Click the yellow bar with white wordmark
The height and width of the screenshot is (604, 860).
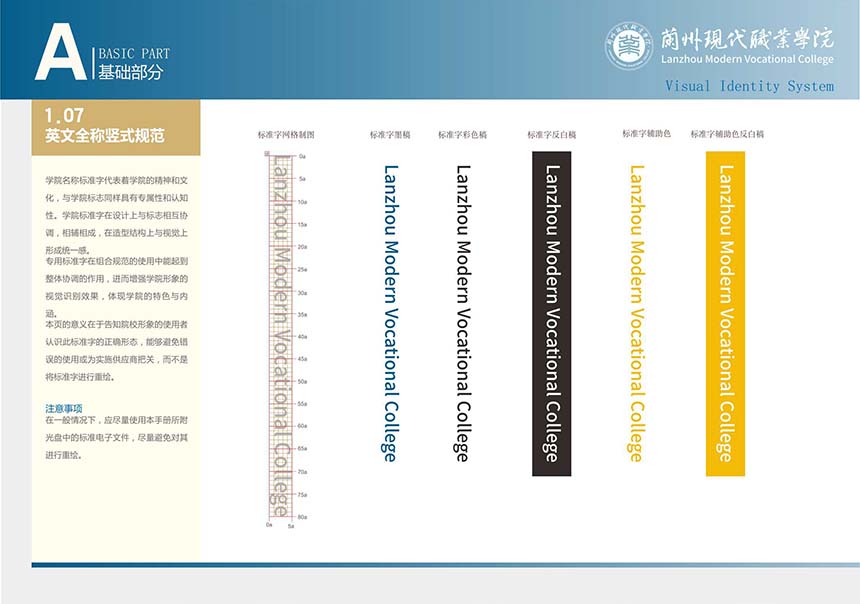pos(725,313)
